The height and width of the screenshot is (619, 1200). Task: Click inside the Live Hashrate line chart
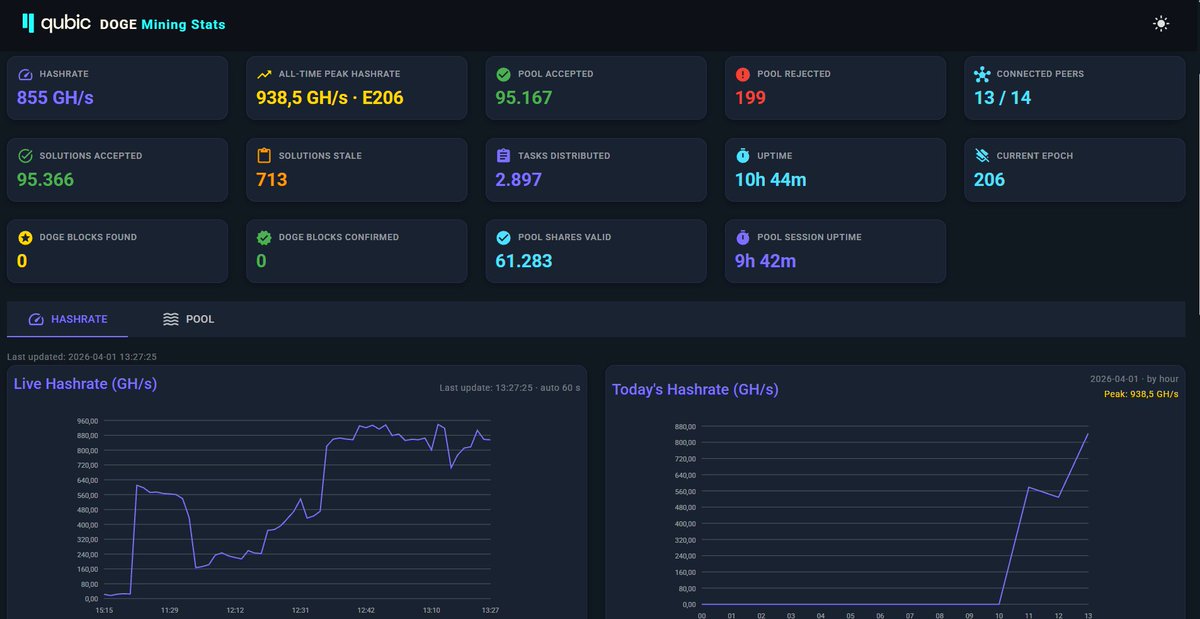point(297,510)
